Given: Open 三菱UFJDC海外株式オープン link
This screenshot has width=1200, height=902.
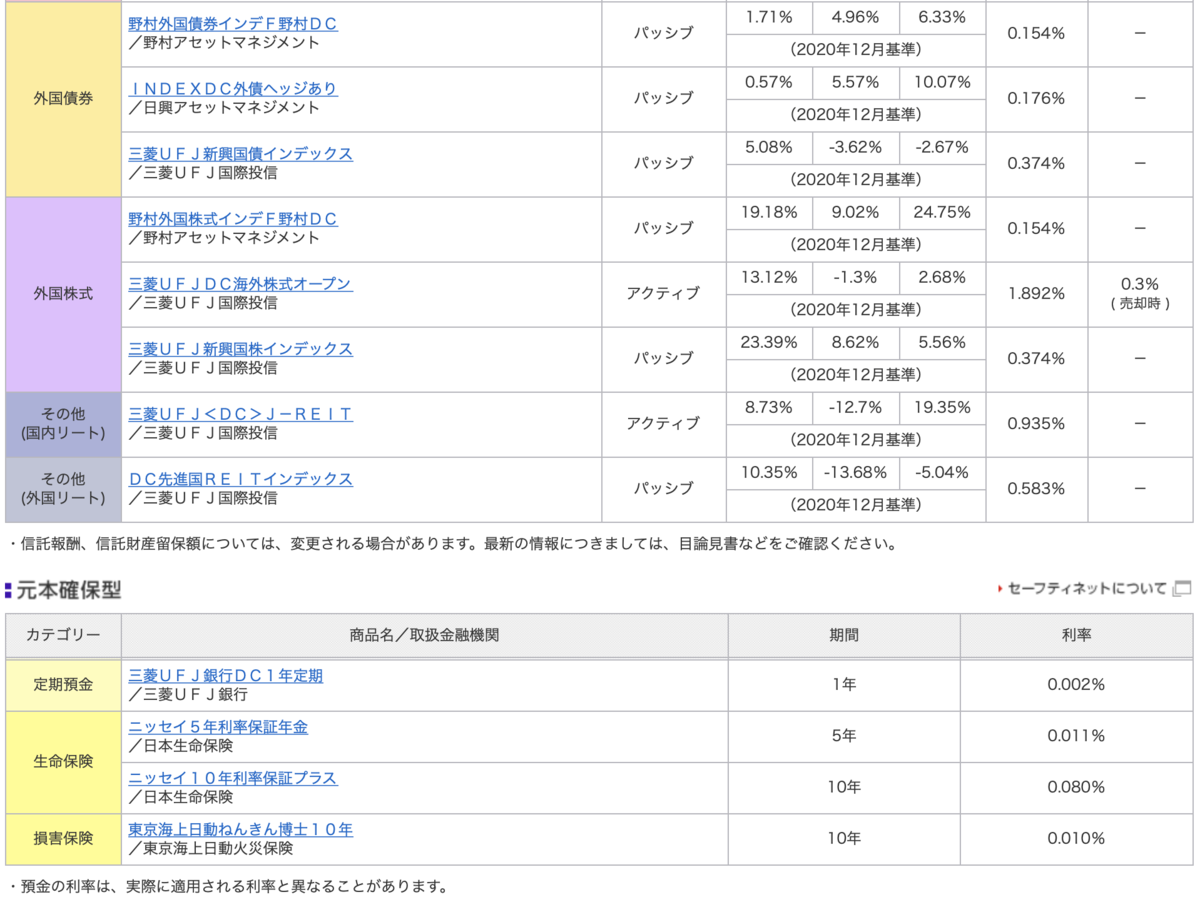Looking at the screenshot, I should click(241, 283).
